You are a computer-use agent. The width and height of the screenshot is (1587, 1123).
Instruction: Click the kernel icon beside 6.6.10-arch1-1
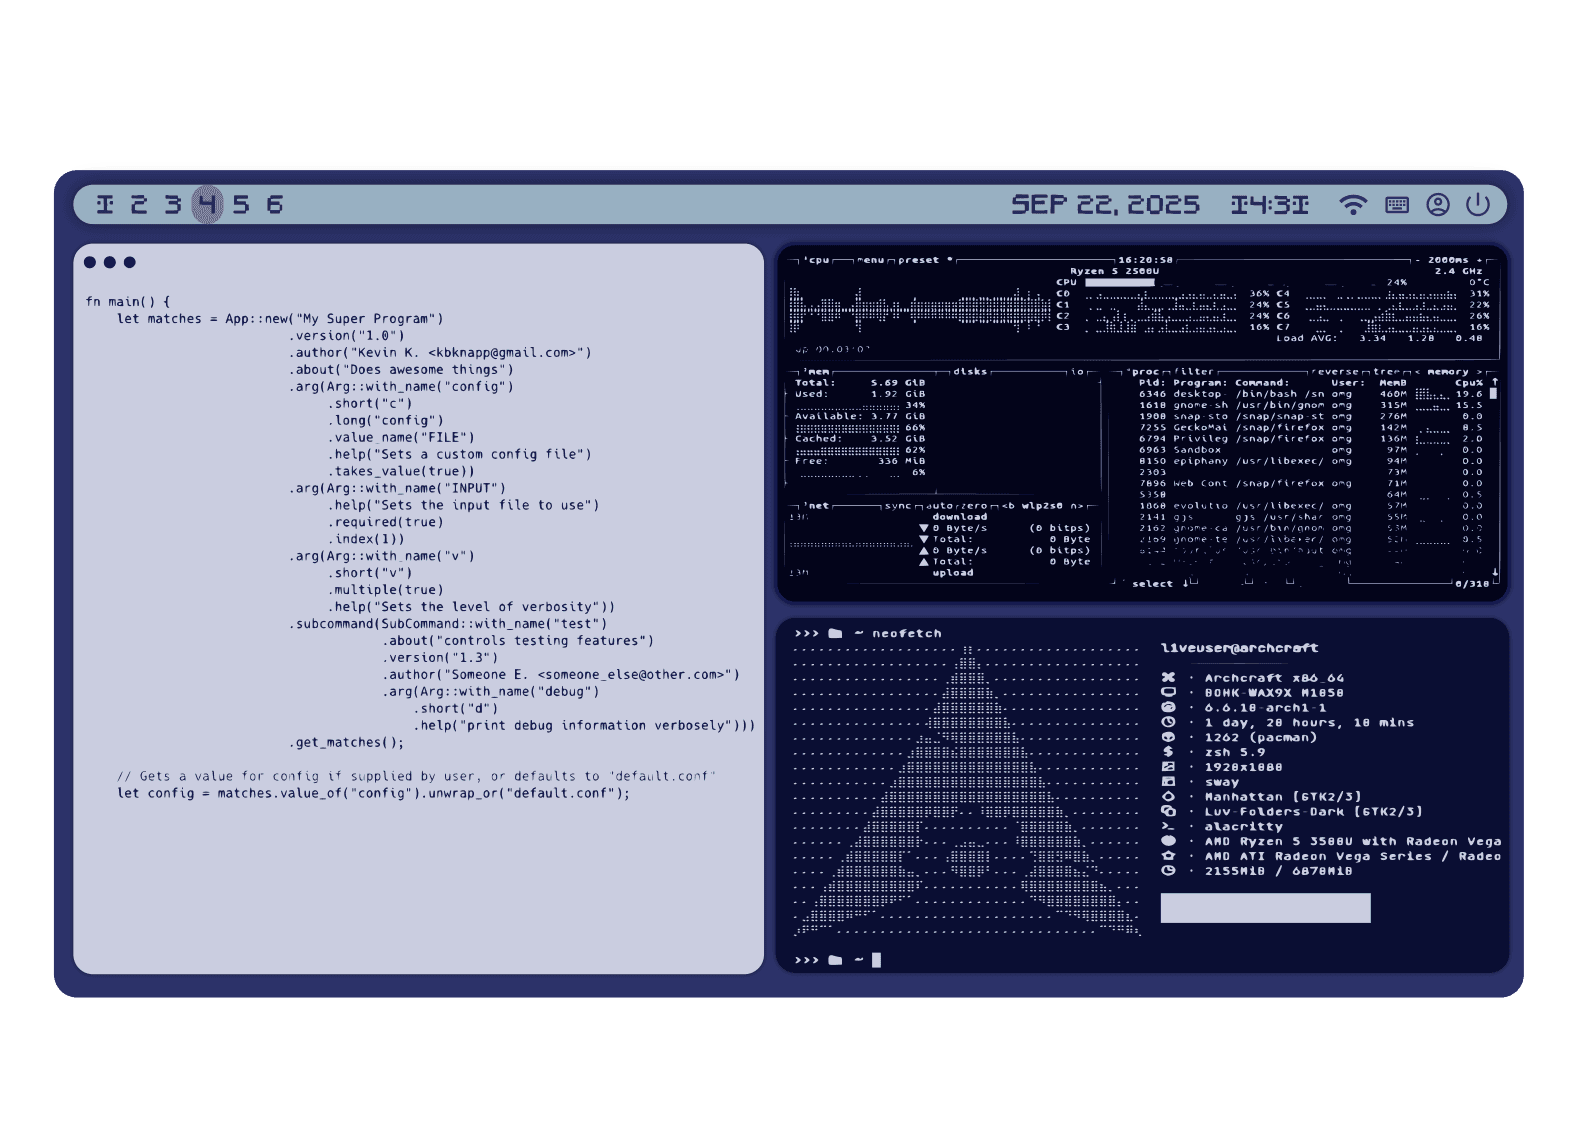click(1168, 707)
